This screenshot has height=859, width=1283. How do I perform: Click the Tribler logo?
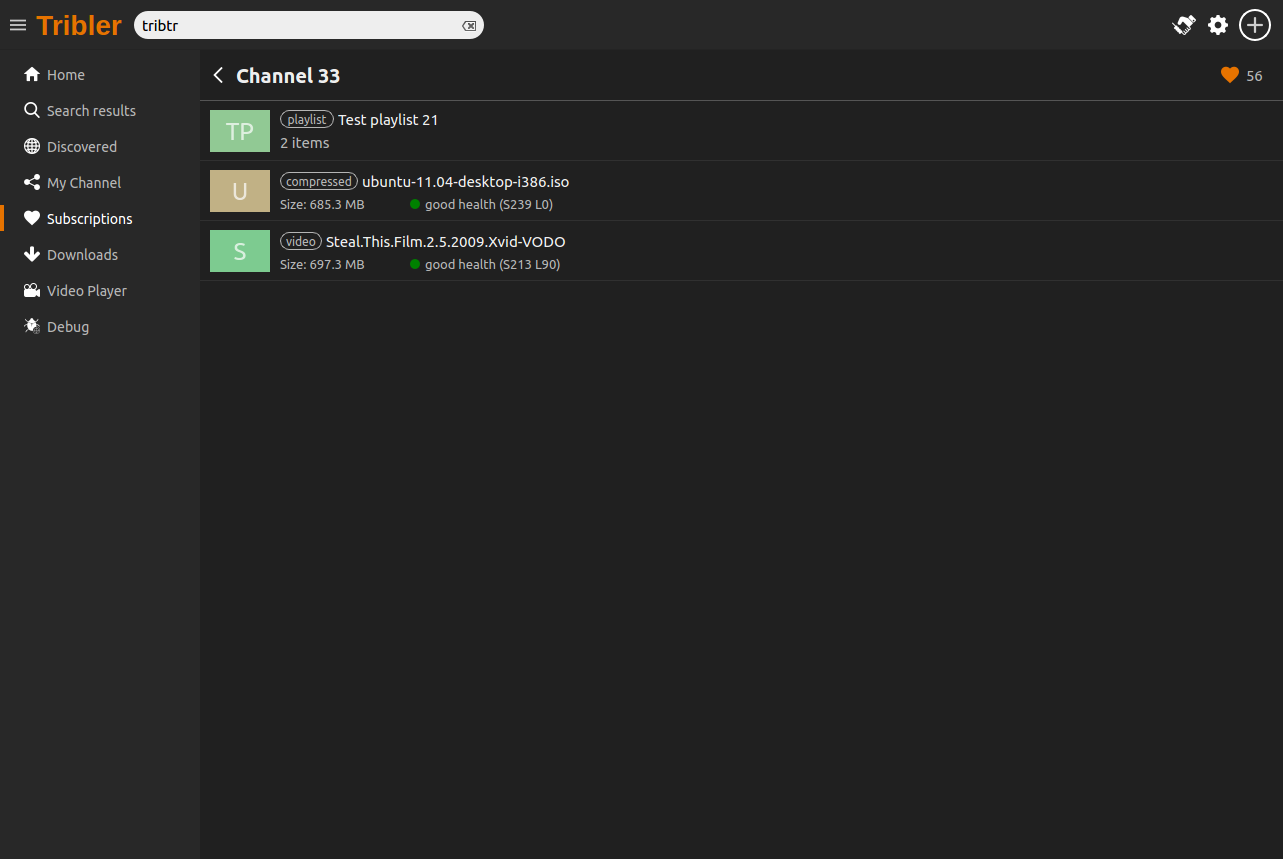click(79, 25)
